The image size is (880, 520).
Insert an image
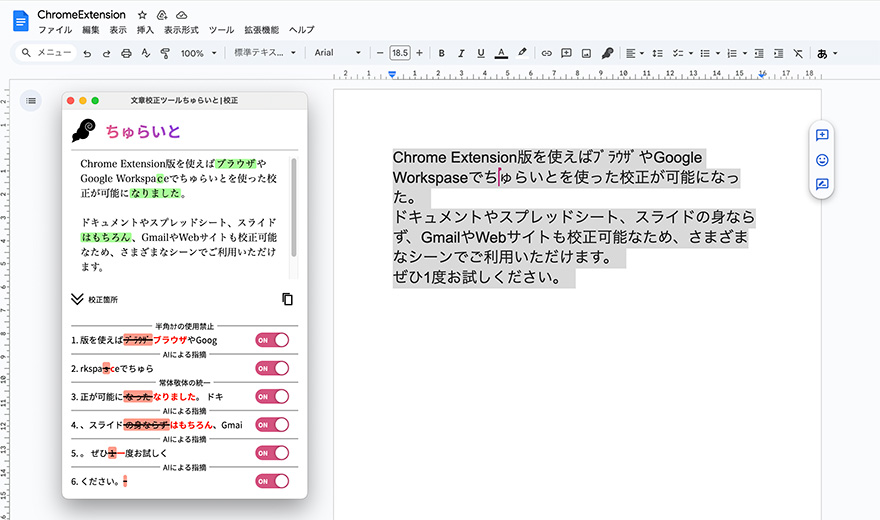pos(586,53)
